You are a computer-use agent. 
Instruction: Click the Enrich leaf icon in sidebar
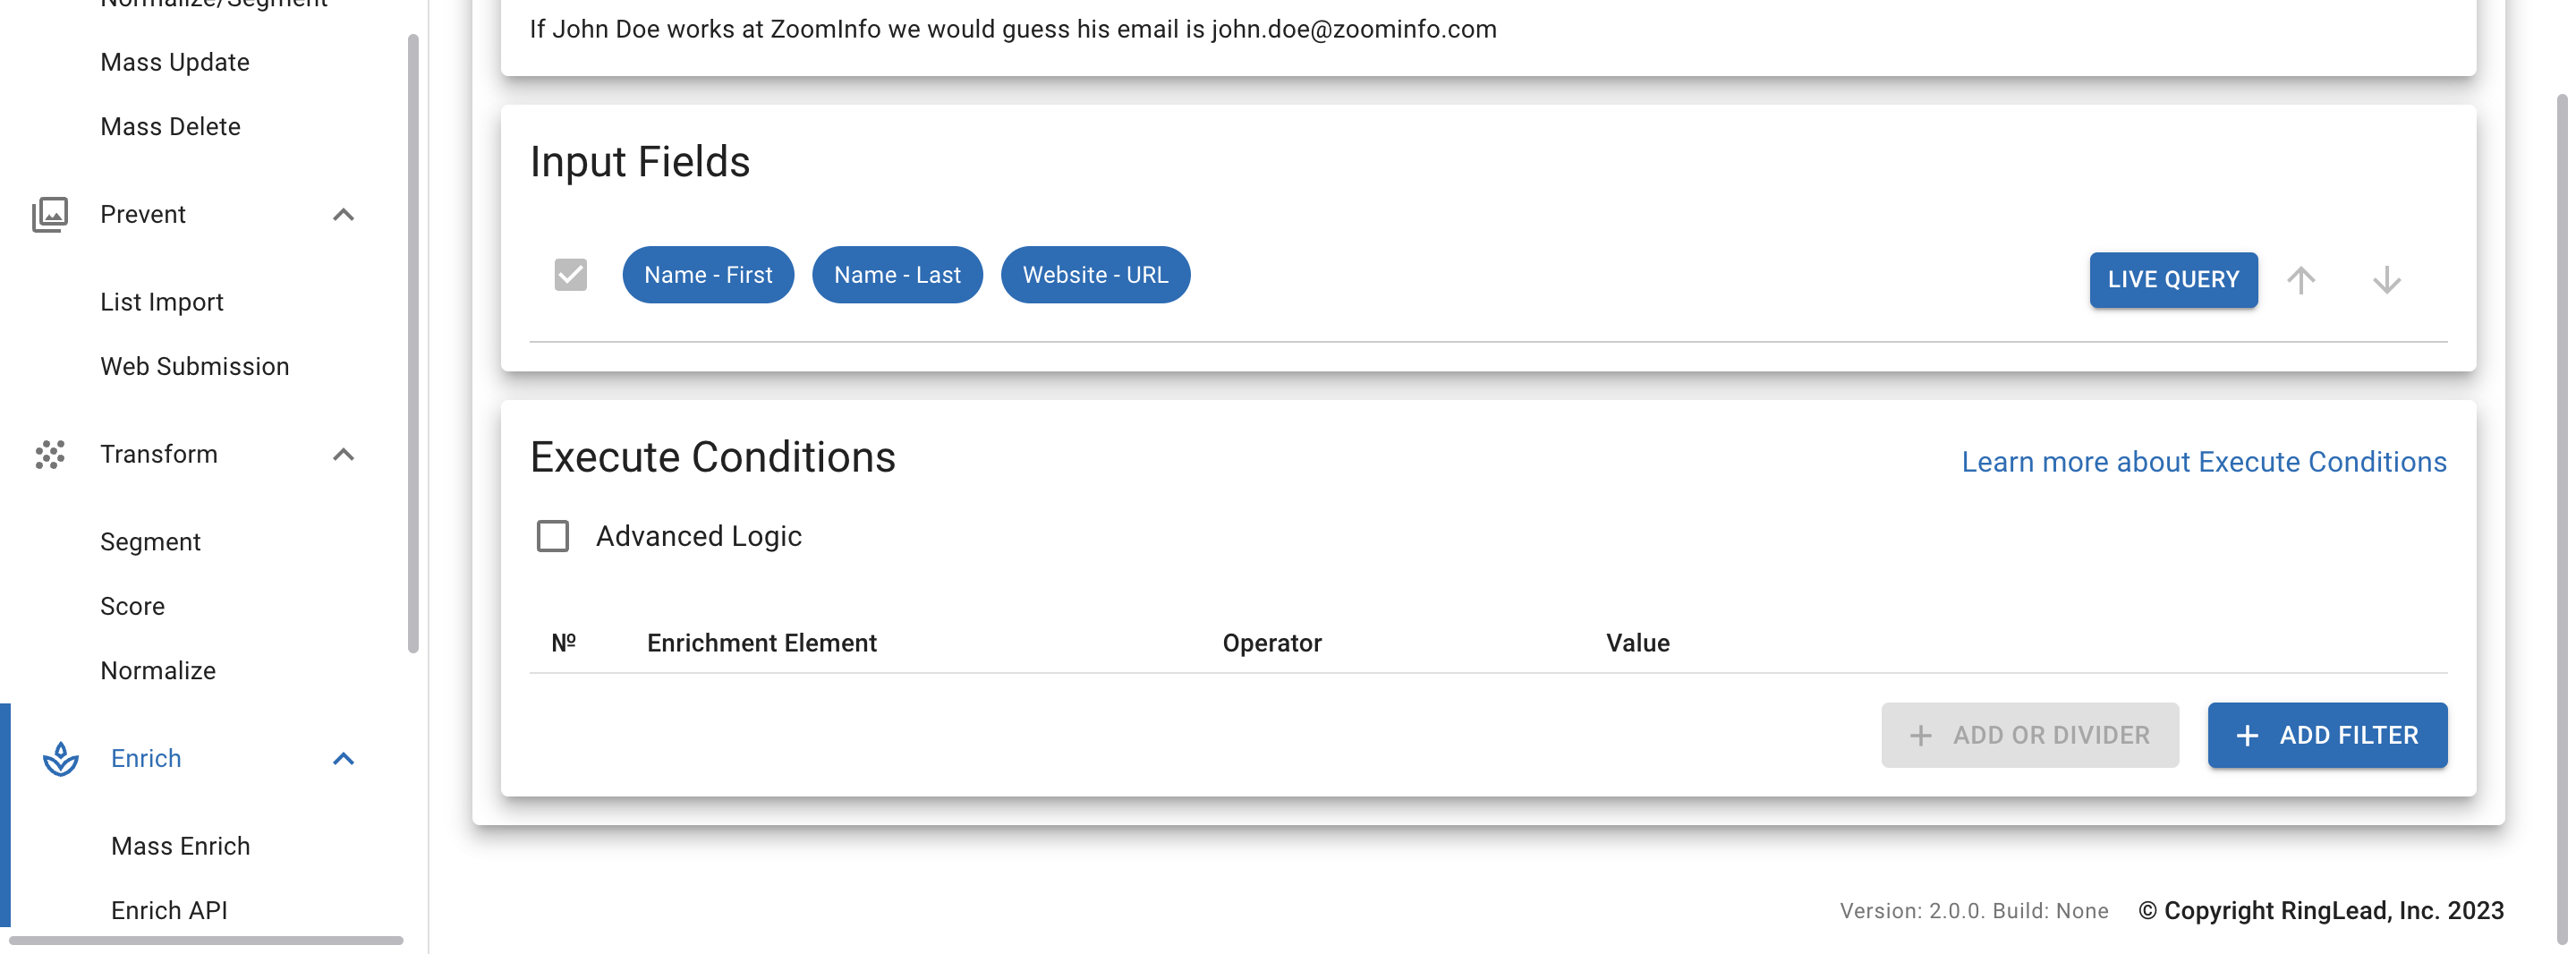pos(61,759)
